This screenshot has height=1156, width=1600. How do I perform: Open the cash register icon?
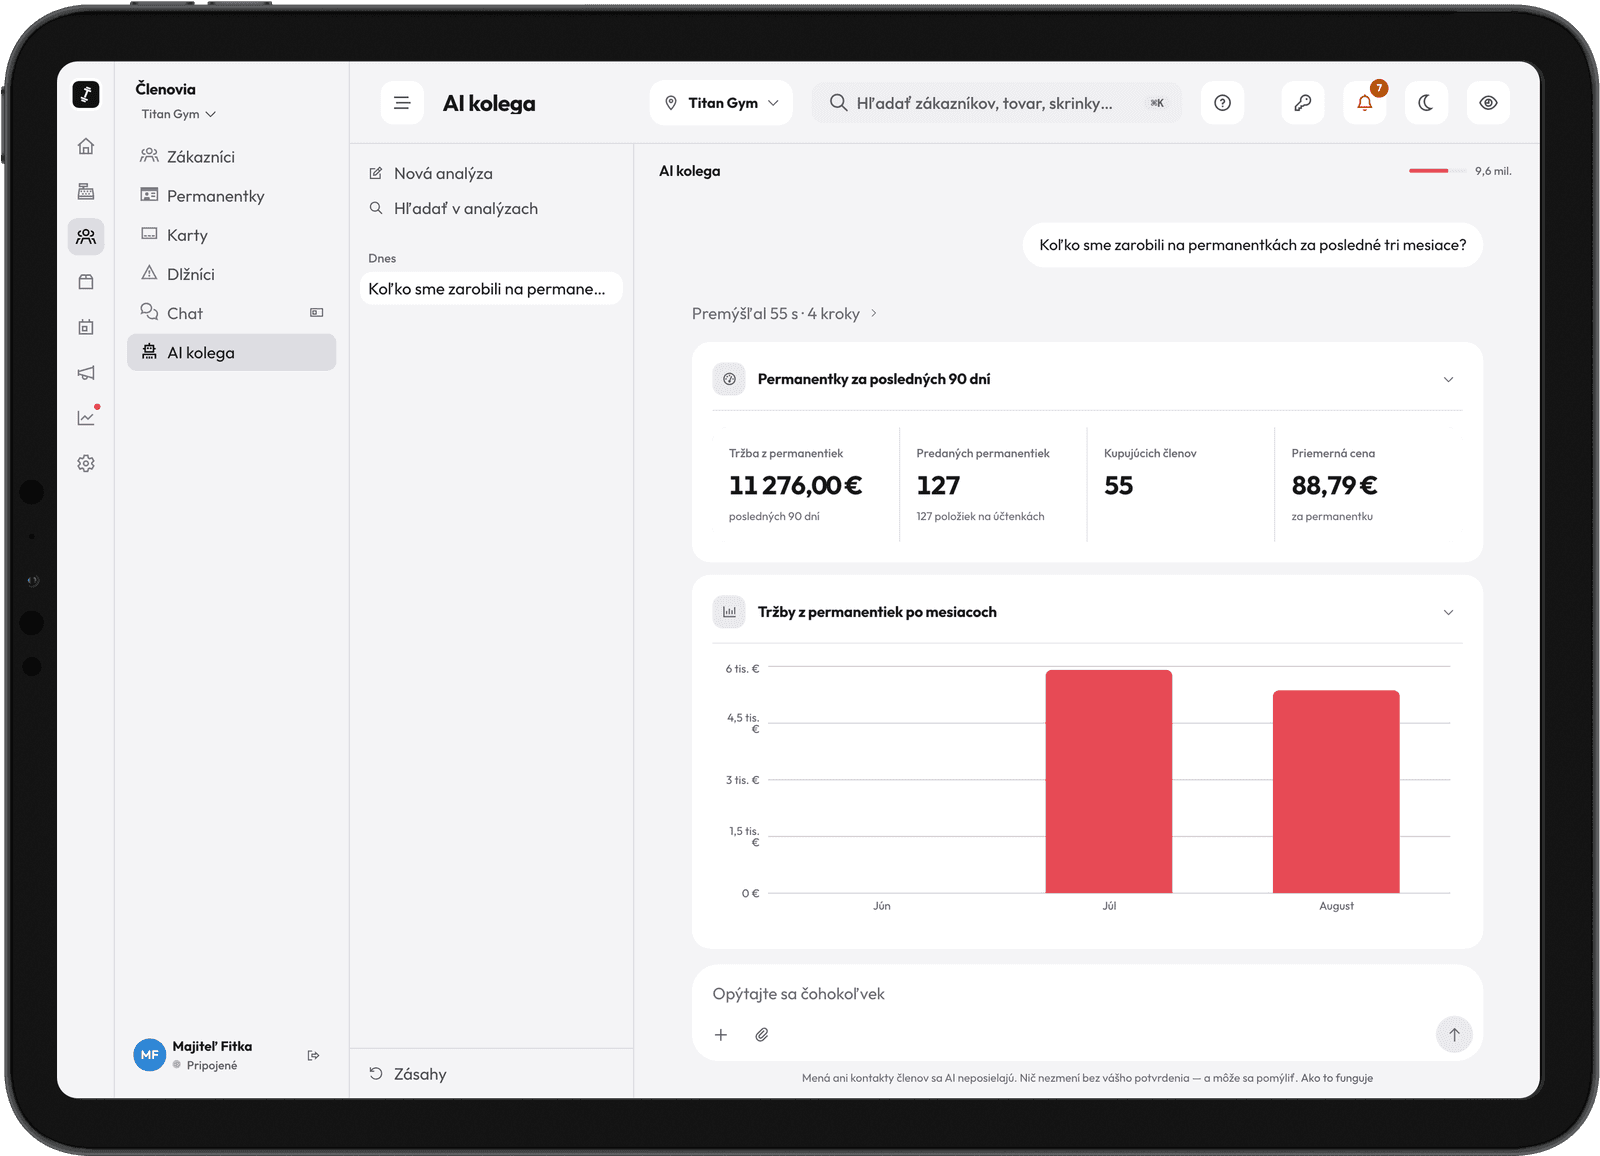(86, 191)
